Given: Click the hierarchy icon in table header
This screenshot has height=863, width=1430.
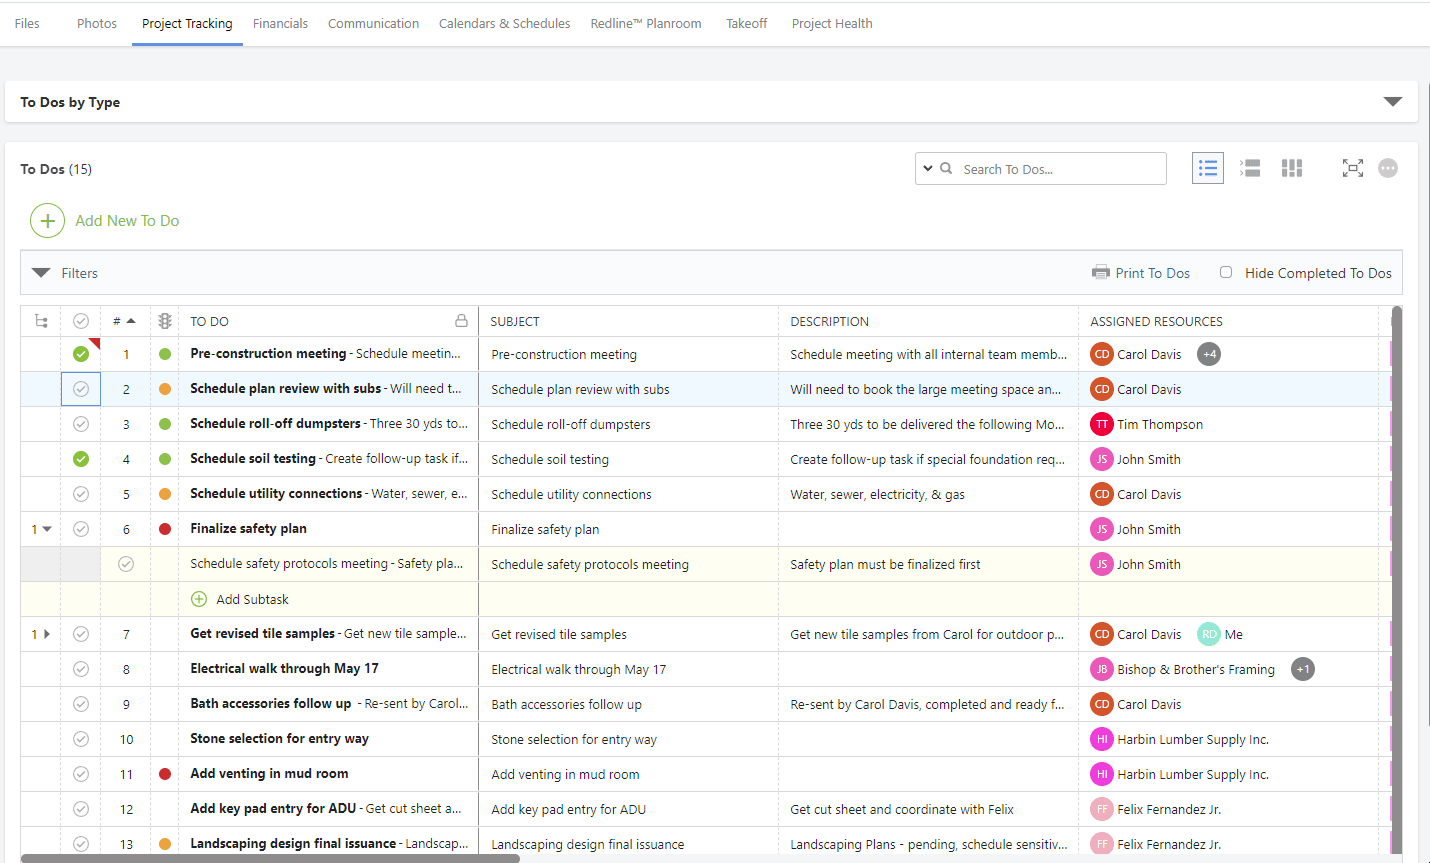Looking at the screenshot, I should pos(41,321).
